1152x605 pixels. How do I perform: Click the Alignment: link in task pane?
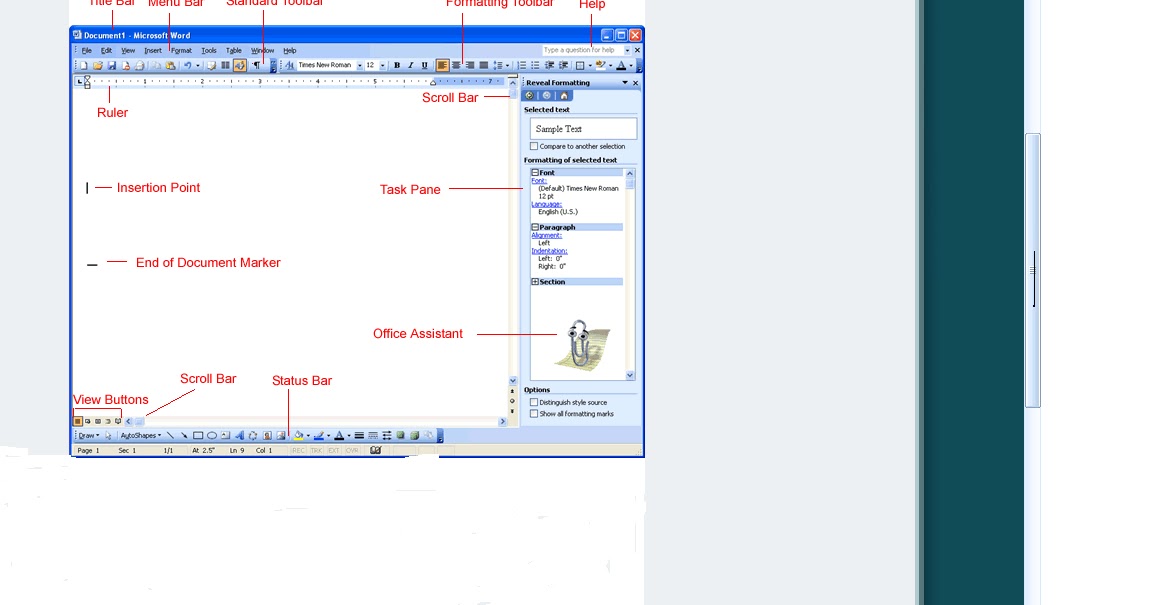tap(547, 235)
